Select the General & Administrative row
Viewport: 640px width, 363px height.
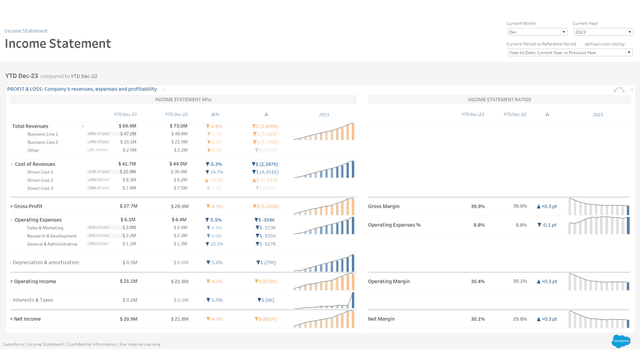click(x=52, y=244)
